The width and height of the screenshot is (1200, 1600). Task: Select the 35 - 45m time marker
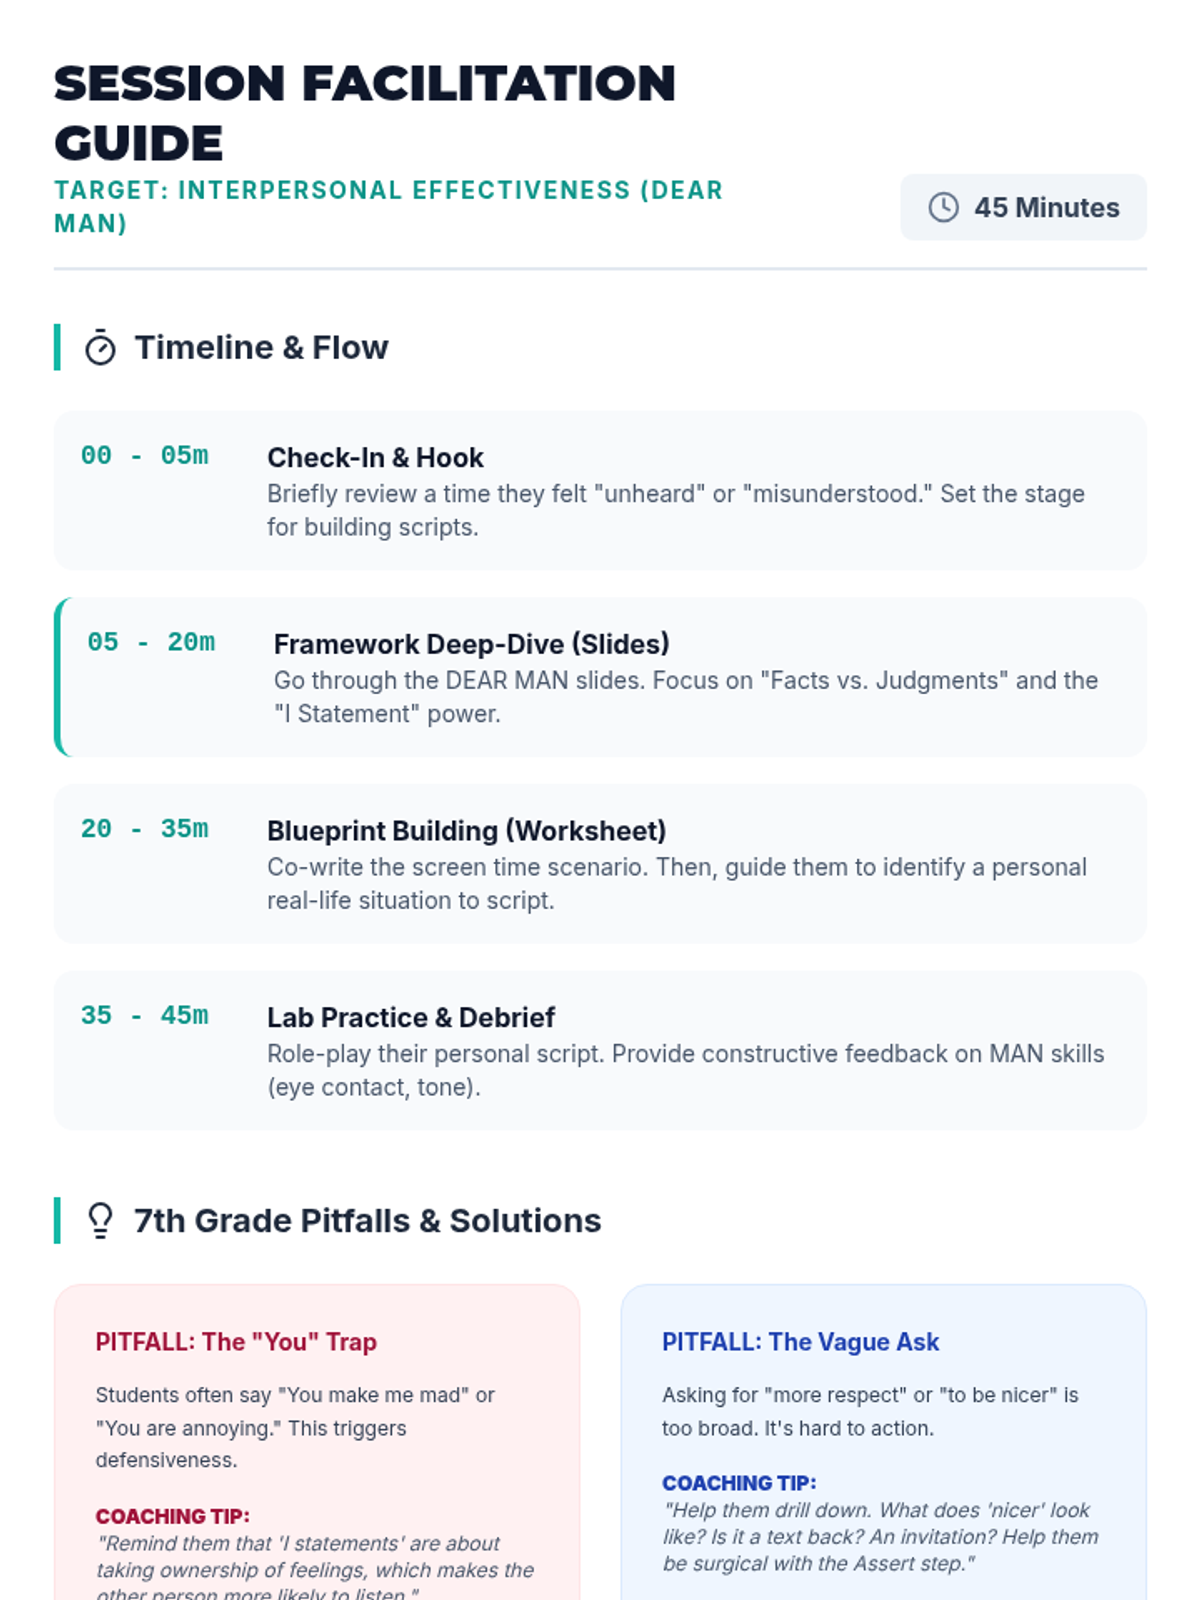145,1015
